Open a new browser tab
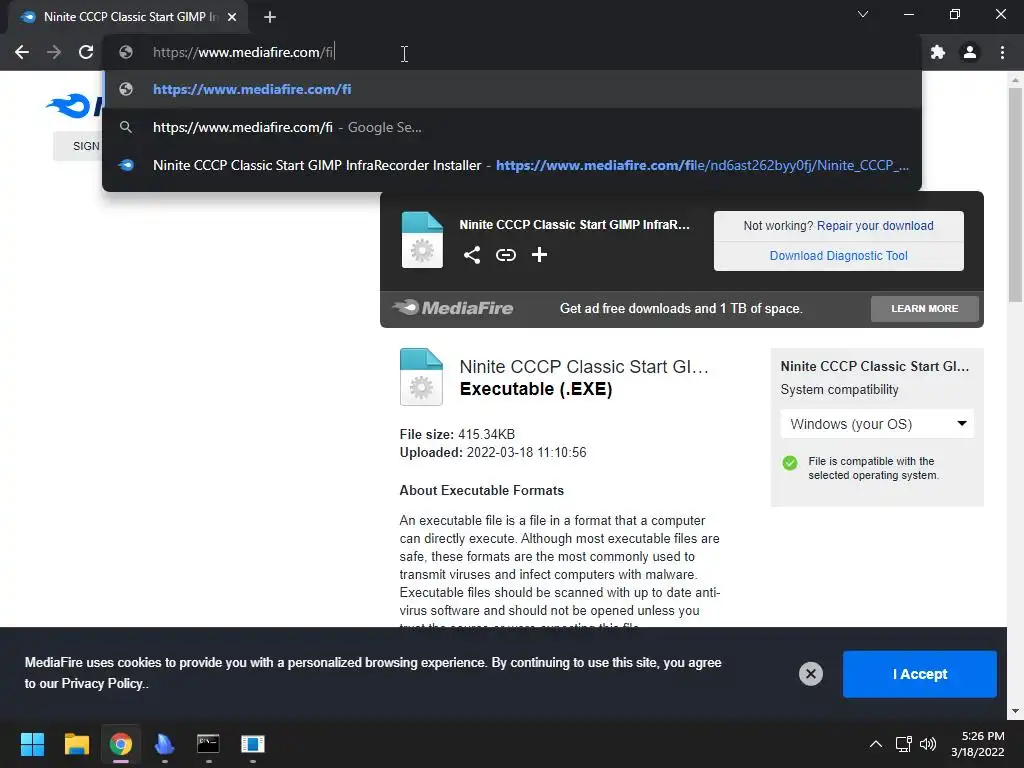Screen dimensions: 1024x768 click(x=270, y=17)
